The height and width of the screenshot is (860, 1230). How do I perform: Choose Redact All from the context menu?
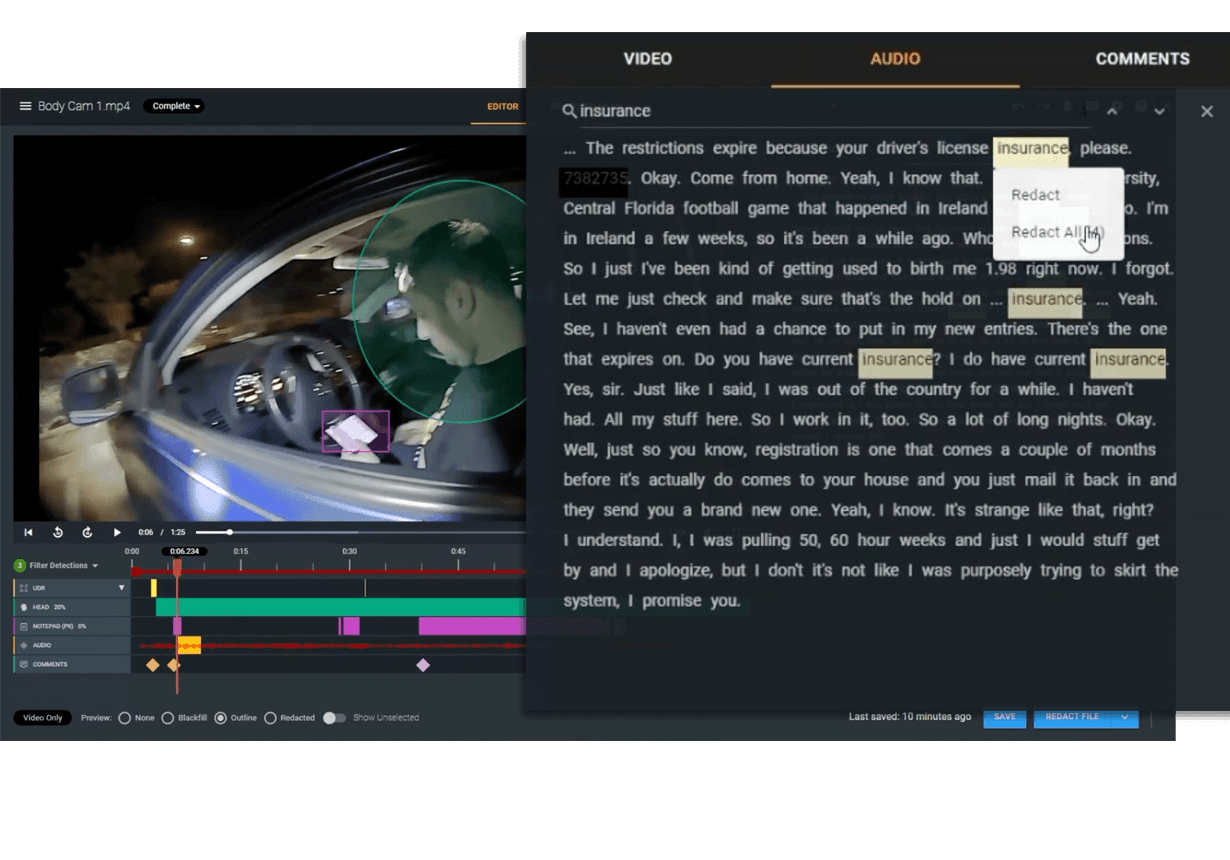(1051, 232)
